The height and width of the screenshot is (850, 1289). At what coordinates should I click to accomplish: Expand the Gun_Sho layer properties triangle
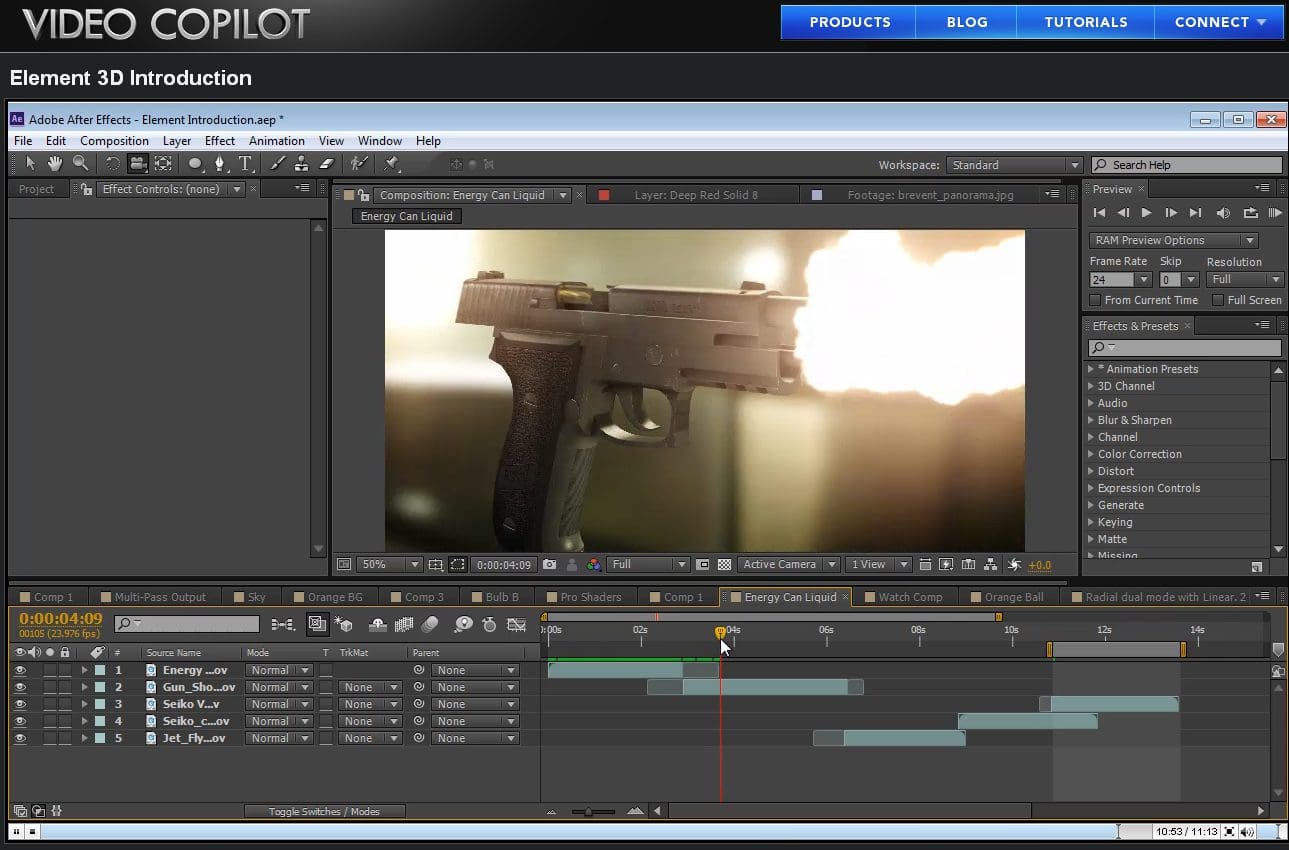coord(85,687)
